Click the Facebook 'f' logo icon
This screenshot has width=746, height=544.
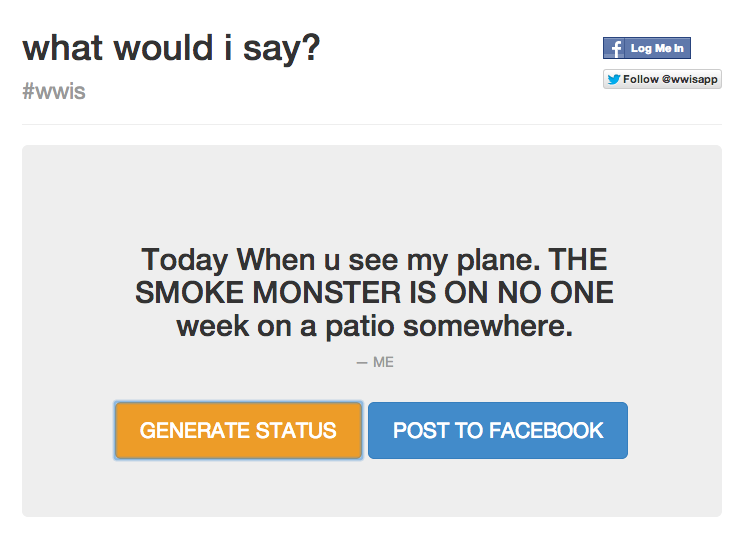pos(614,48)
